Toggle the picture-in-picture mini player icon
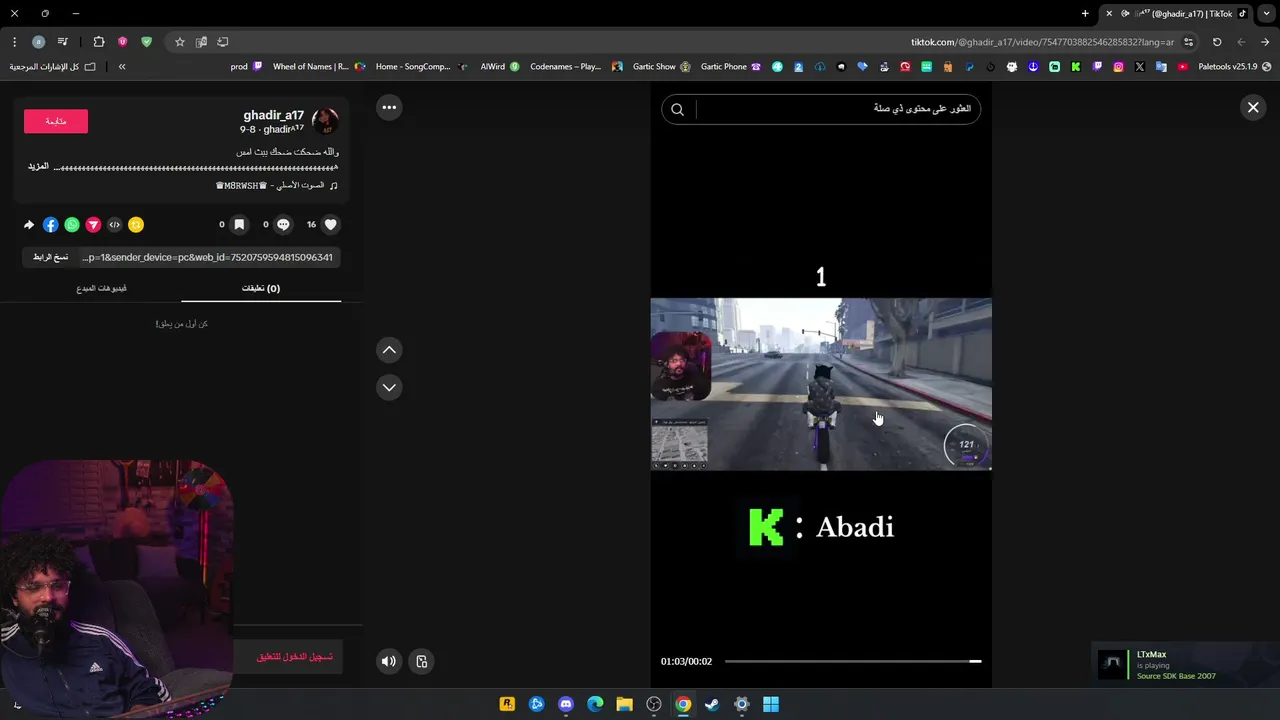The height and width of the screenshot is (720, 1280). [422, 661]
